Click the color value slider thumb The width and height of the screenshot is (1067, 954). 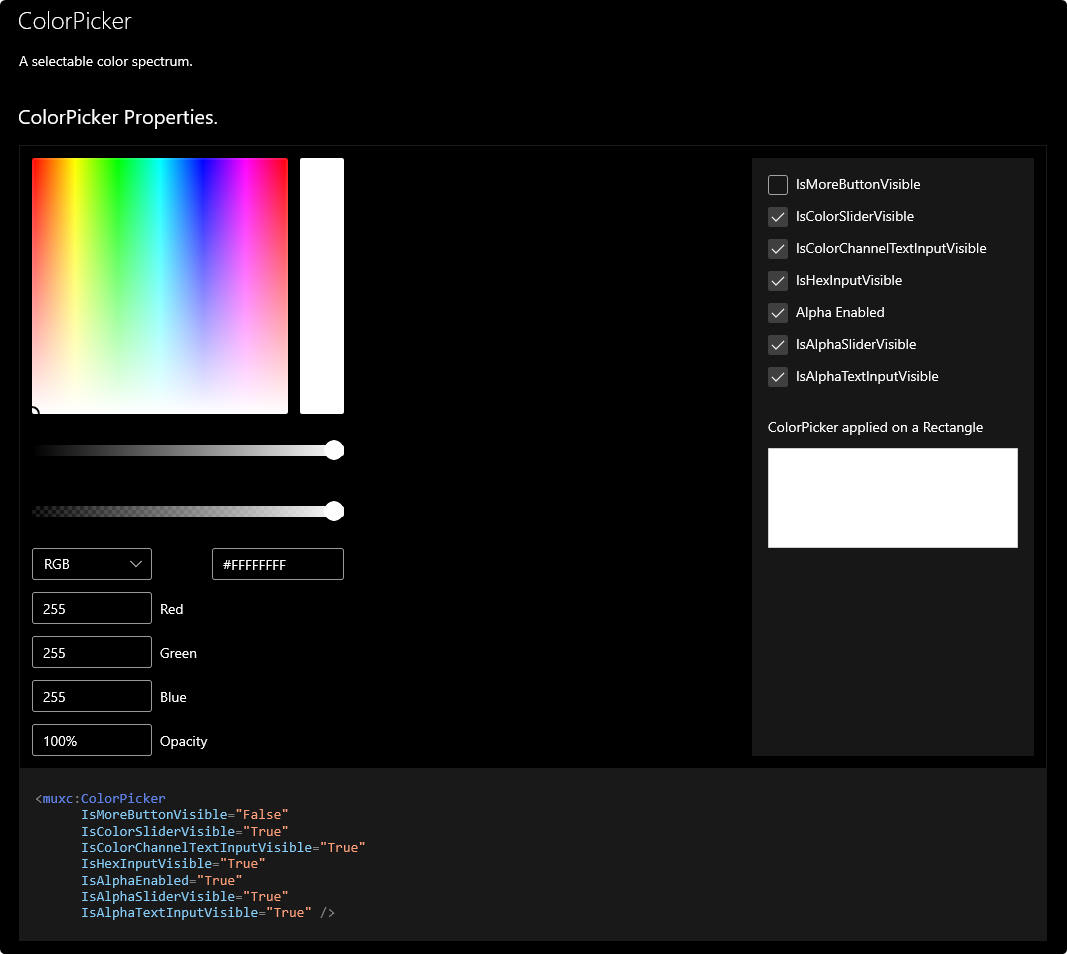click(x=334, y=450)
